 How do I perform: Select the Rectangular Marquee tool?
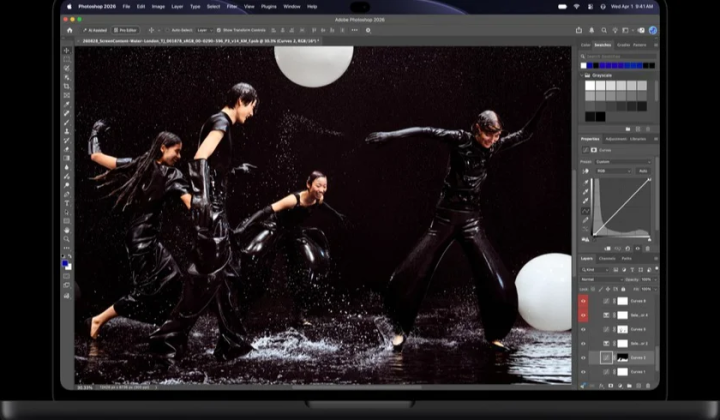67,59
